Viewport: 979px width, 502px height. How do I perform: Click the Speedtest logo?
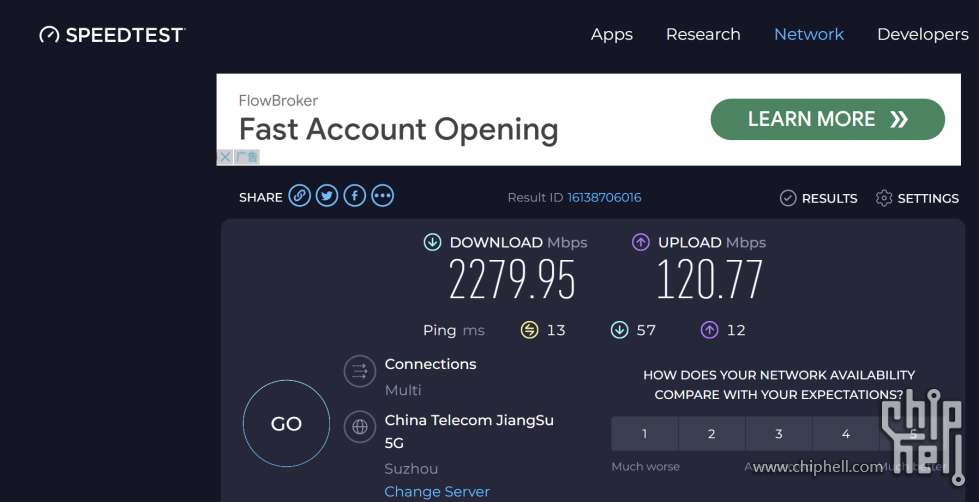(112, 34)
